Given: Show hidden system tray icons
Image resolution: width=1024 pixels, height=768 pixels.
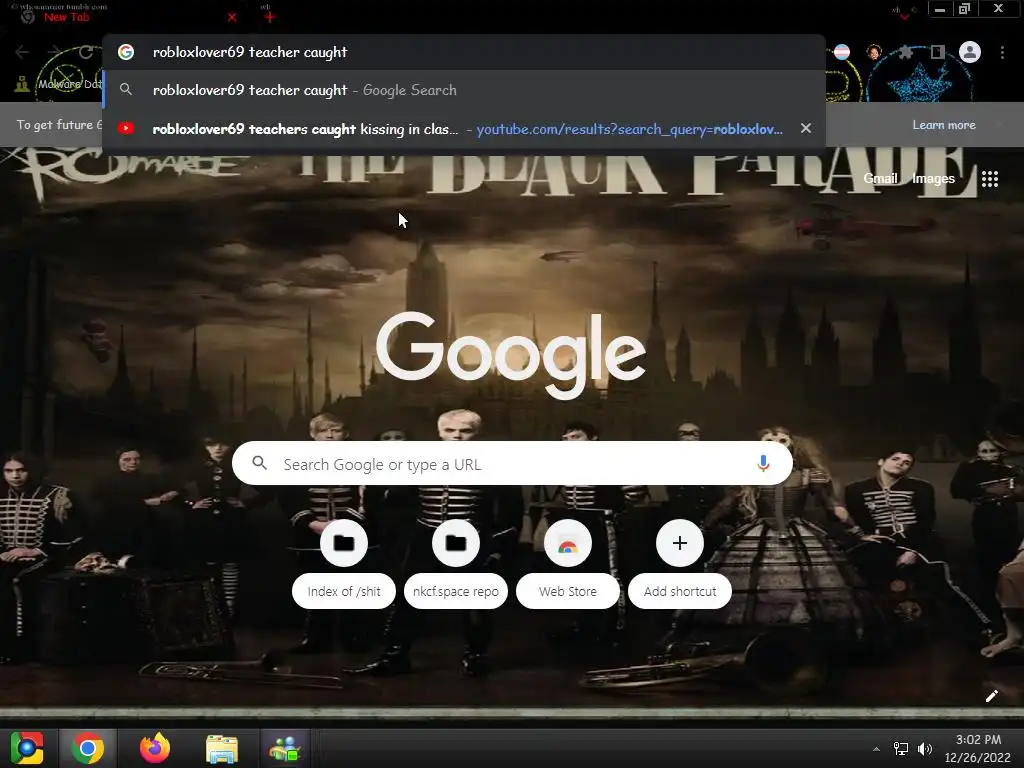Looking at the screenshot, I should [876, 749].
